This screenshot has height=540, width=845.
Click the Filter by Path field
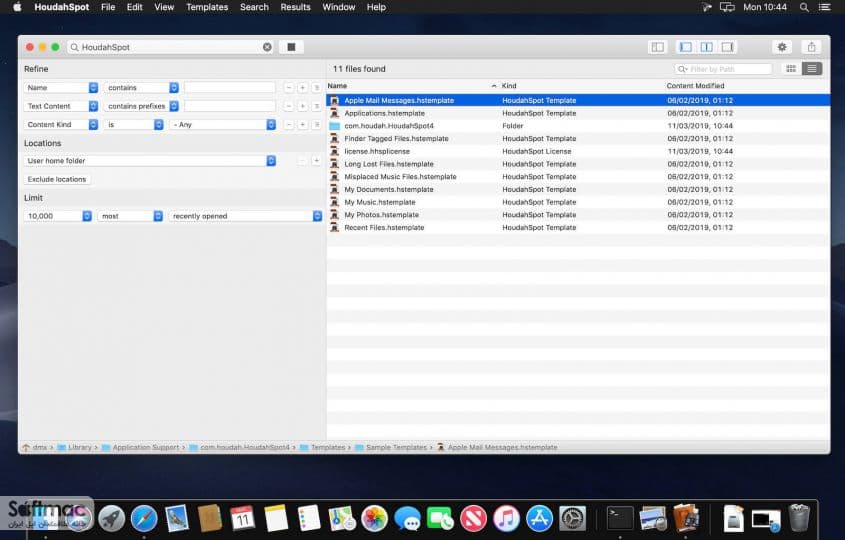(723, 69)
